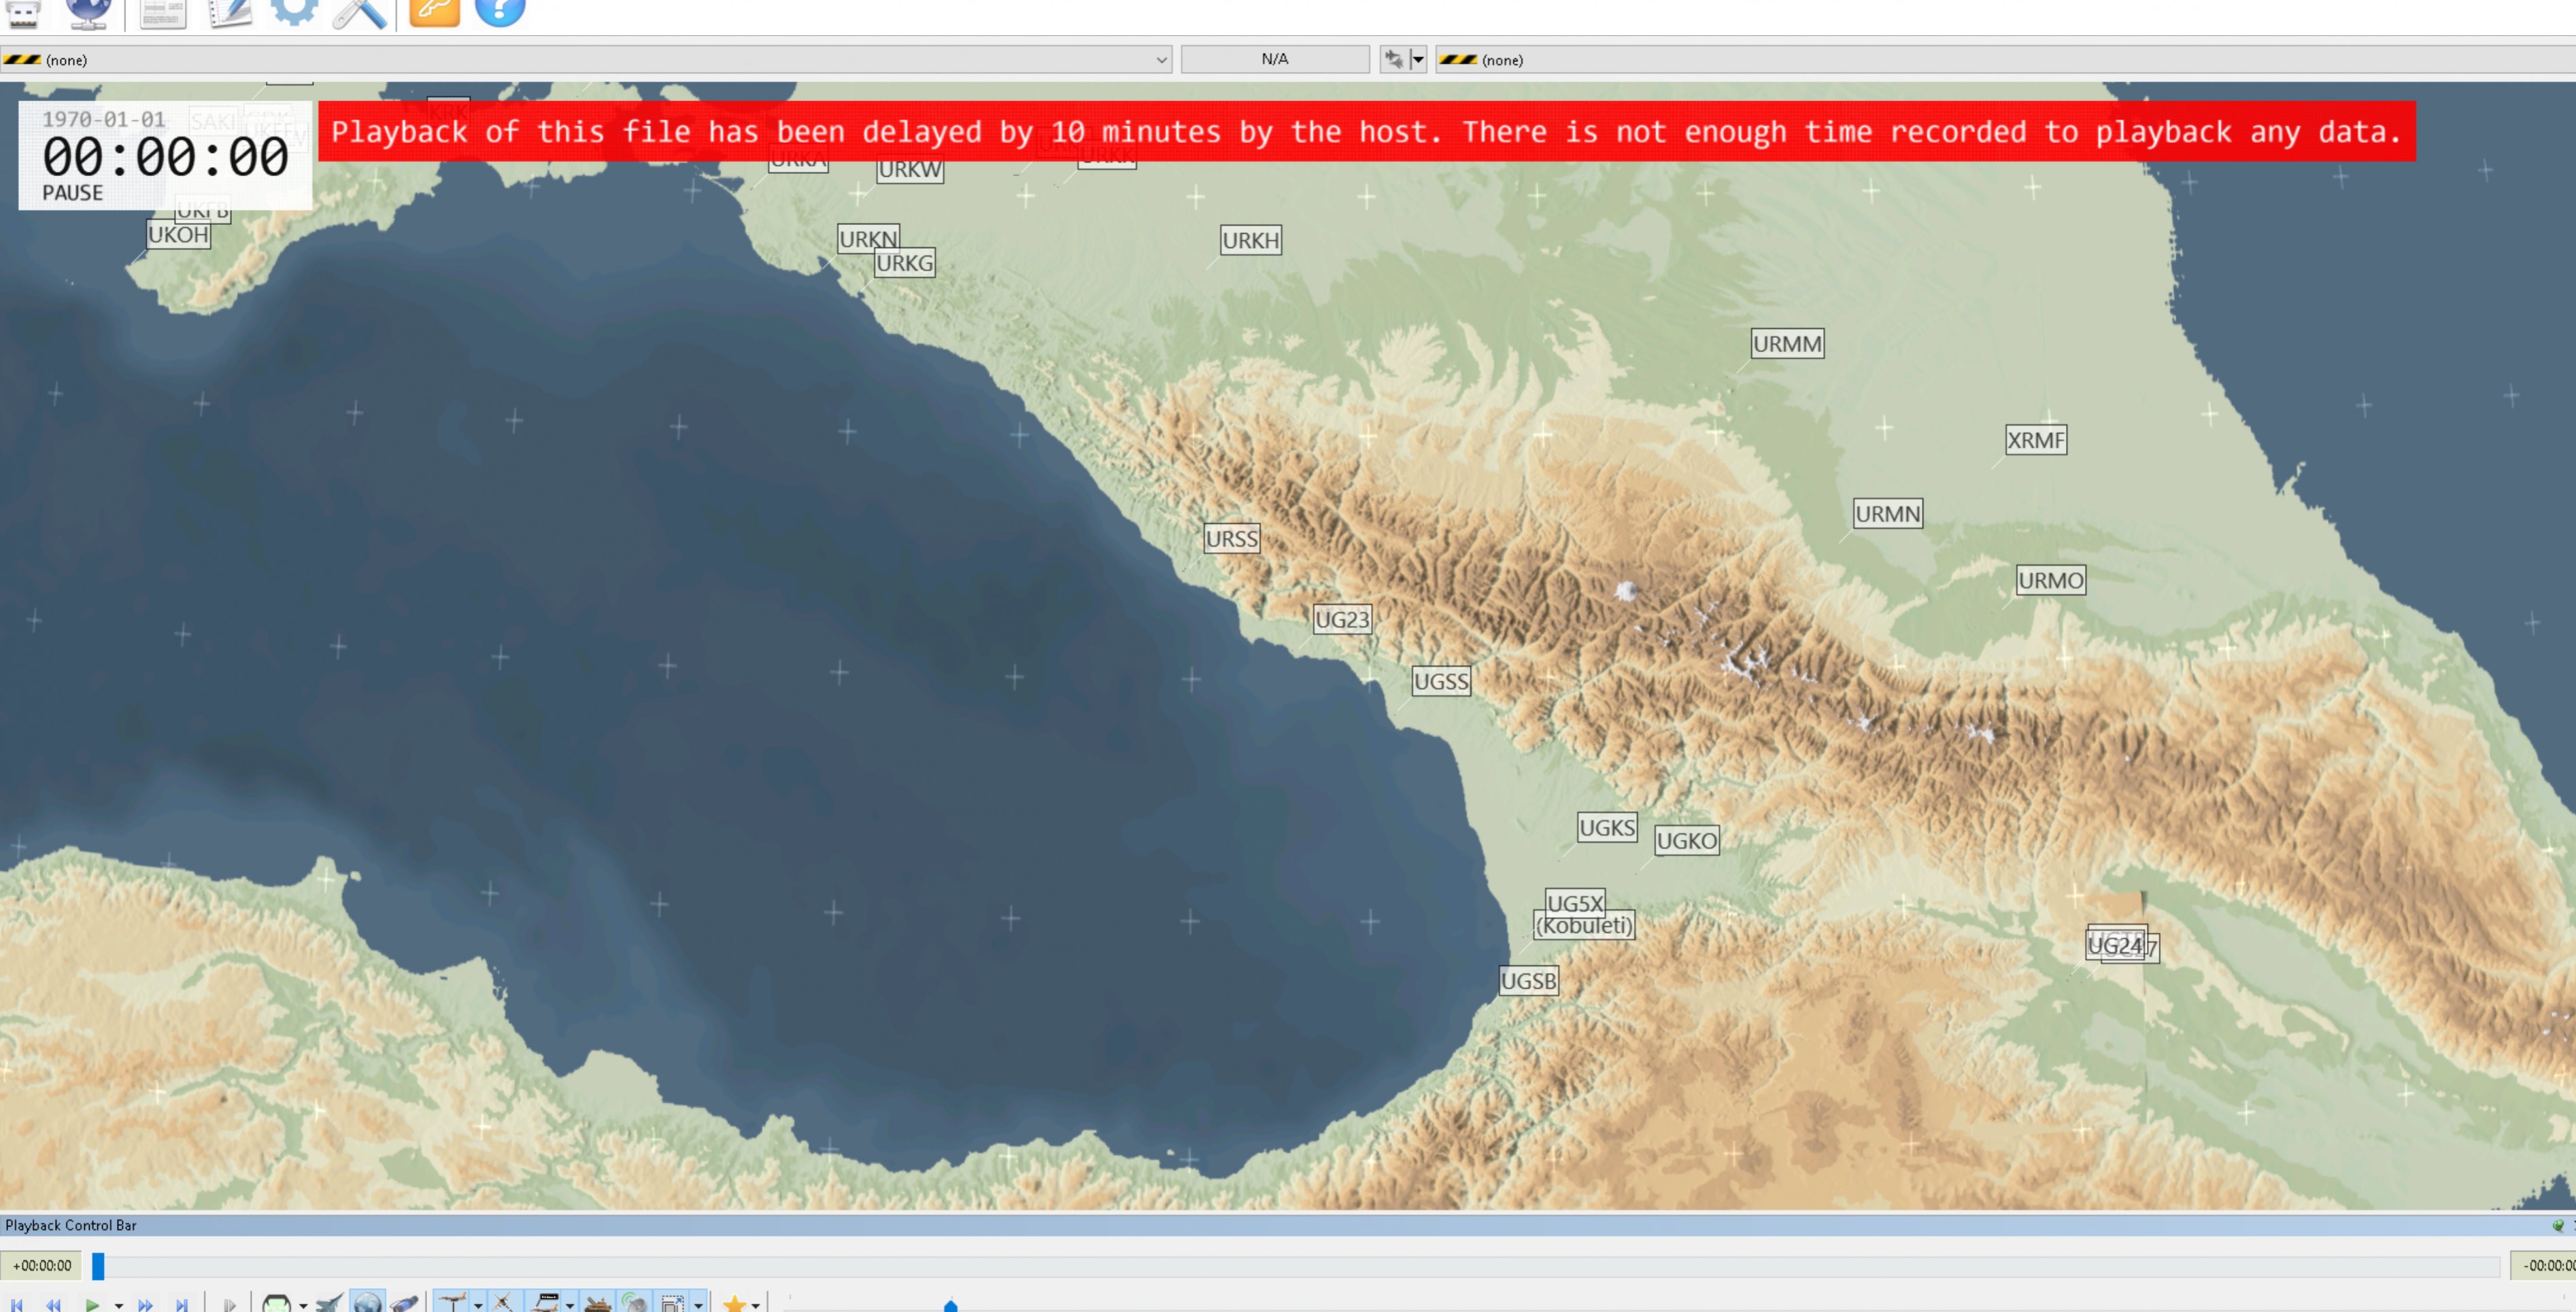
Task: Click the fast forward double-arrow button
Action: tap(146, 1304)
